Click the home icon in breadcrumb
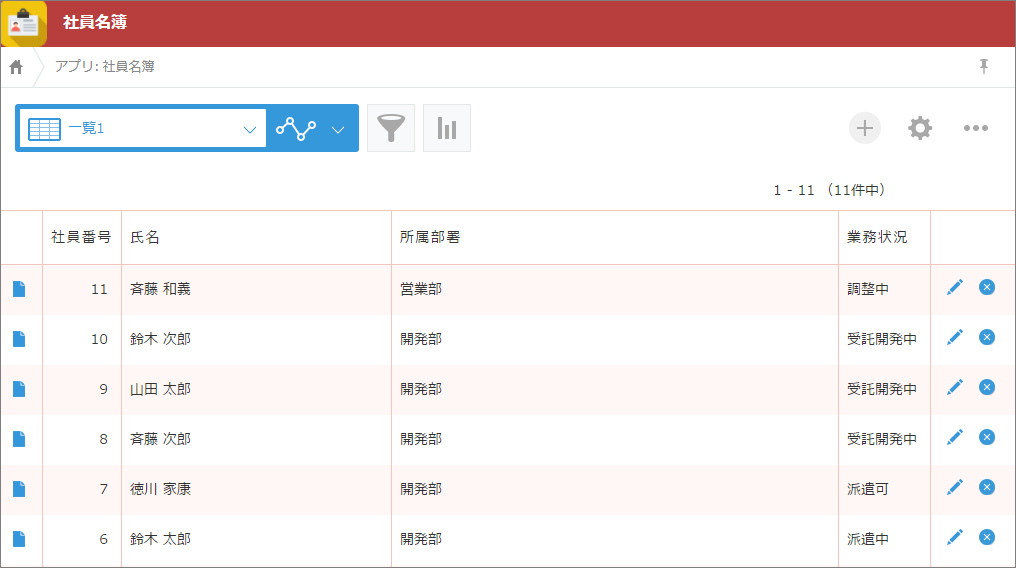This screenshot has width=1016, height=568. (16, 67)
